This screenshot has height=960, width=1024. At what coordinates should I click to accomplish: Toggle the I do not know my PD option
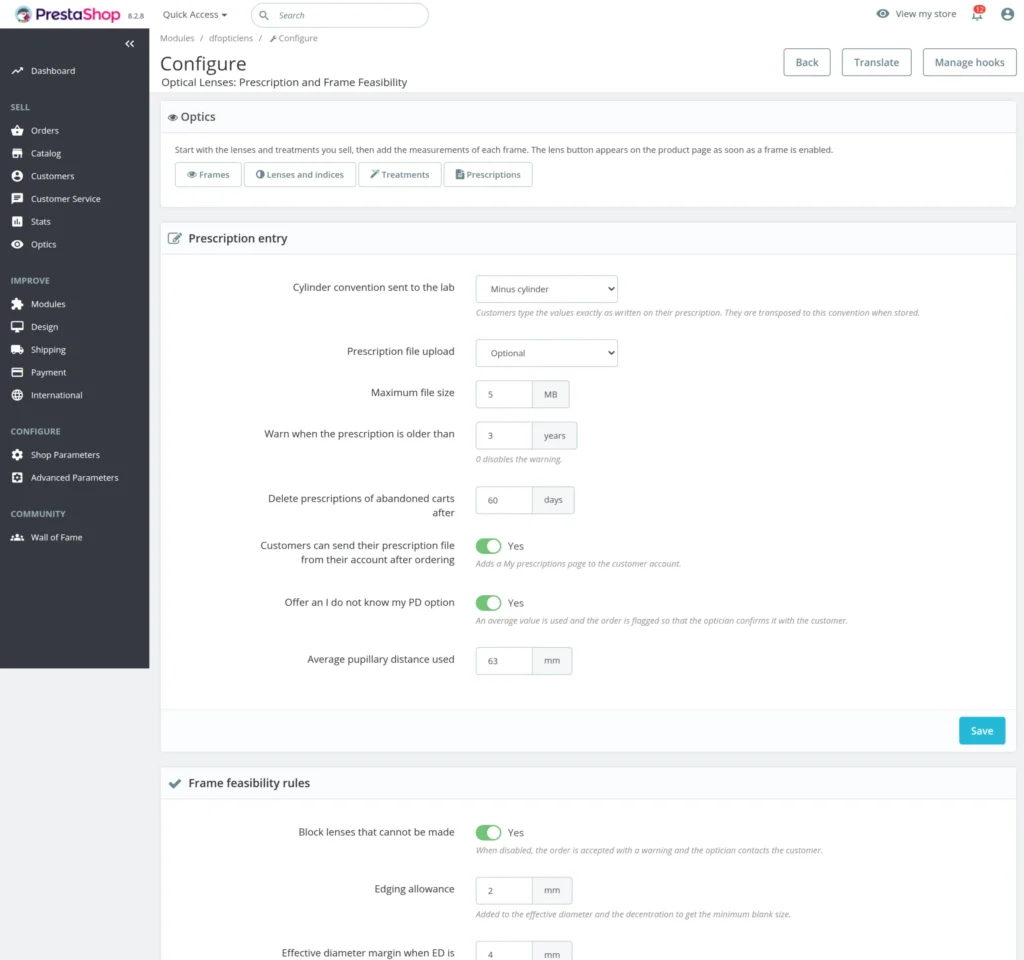click(488, 603)
